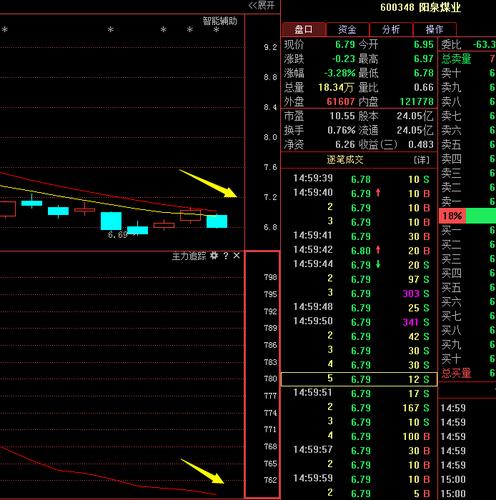Select the highlighted 12 S trade row

(359, 379)
